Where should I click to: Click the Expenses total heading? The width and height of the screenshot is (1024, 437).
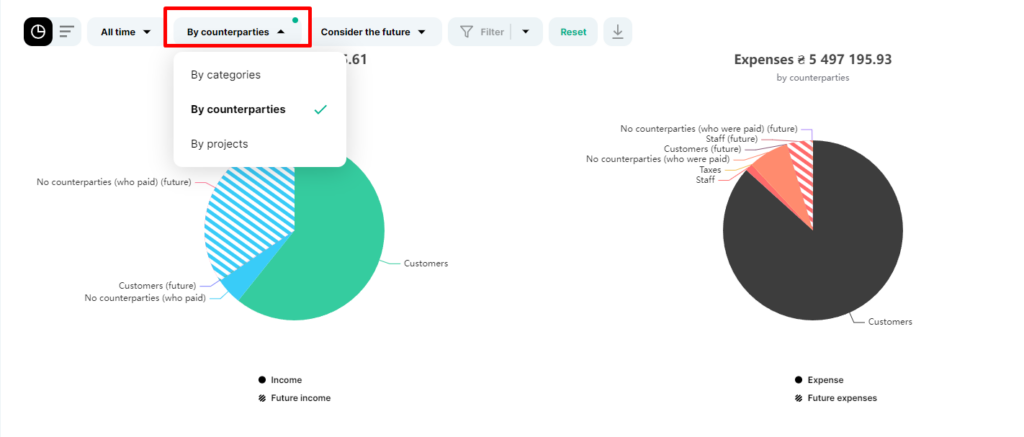812,60
